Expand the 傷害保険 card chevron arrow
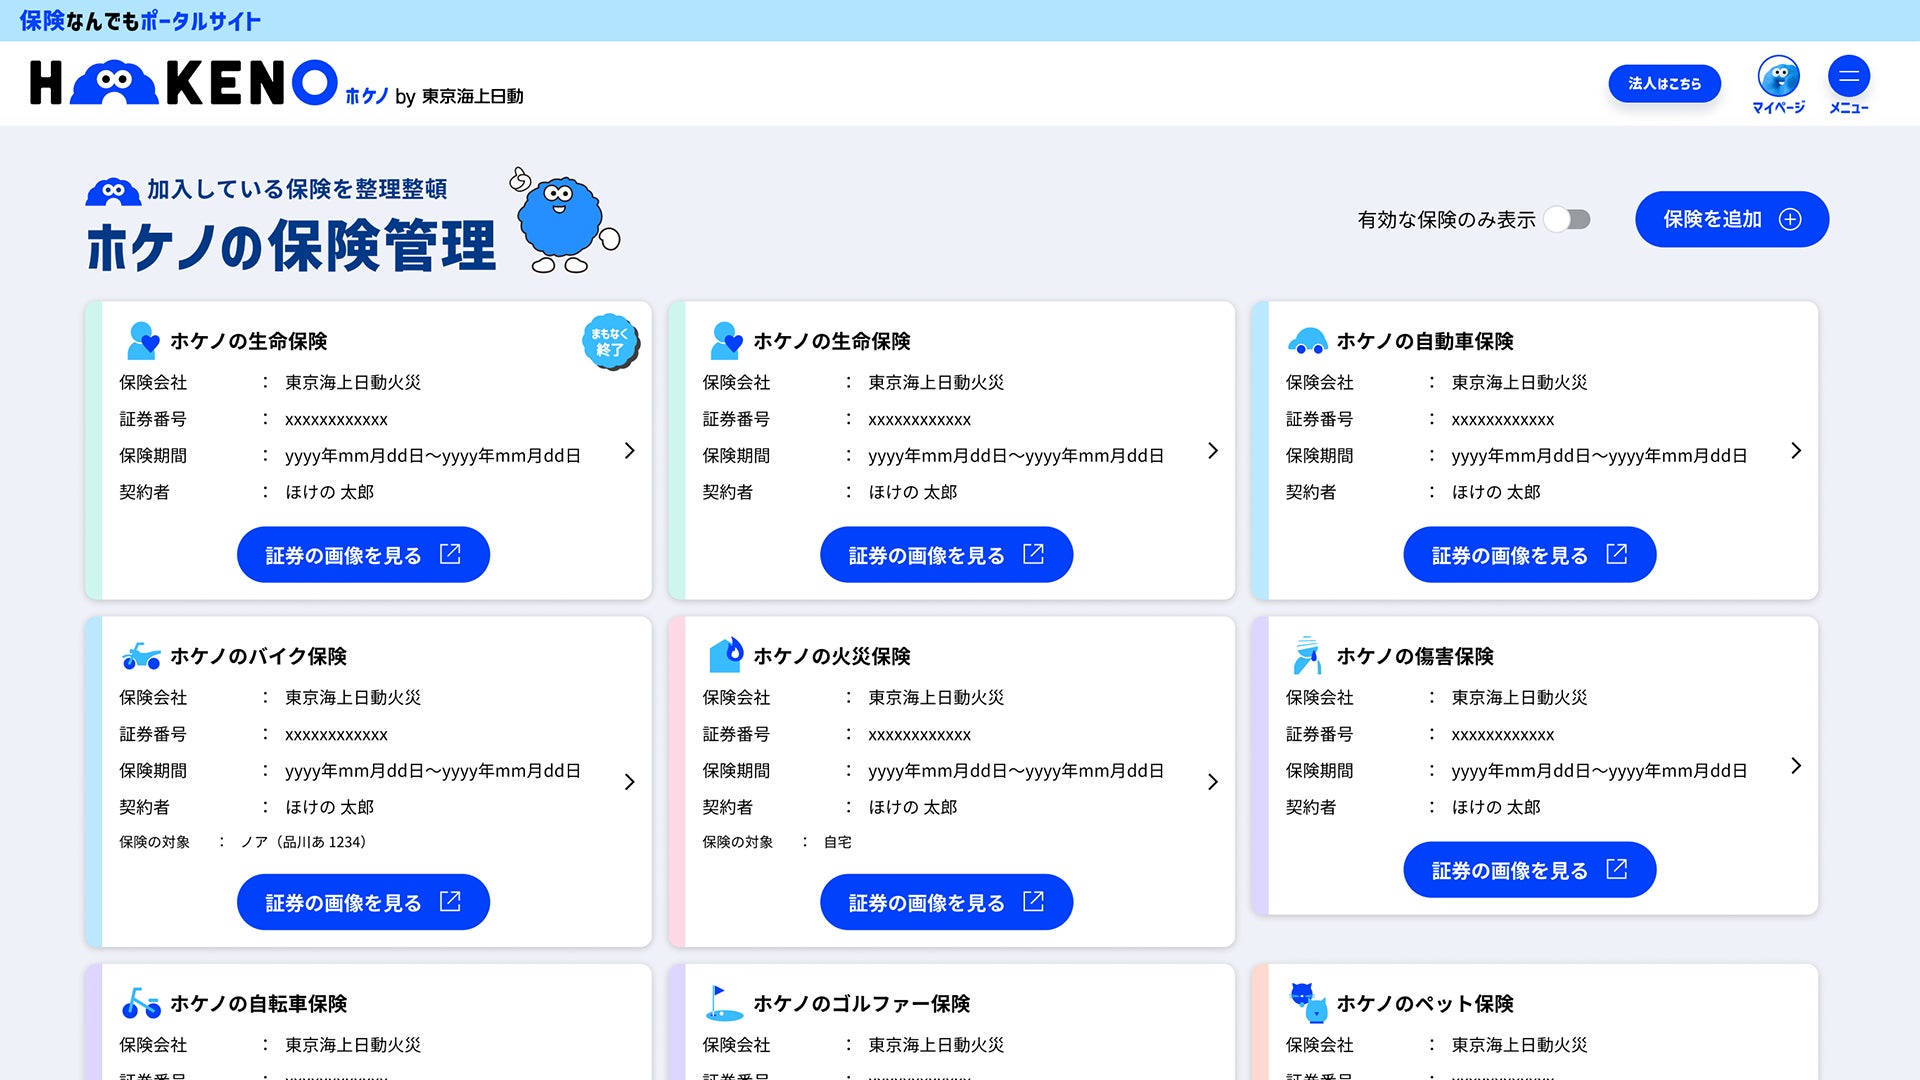 (x=1796, y=766)
